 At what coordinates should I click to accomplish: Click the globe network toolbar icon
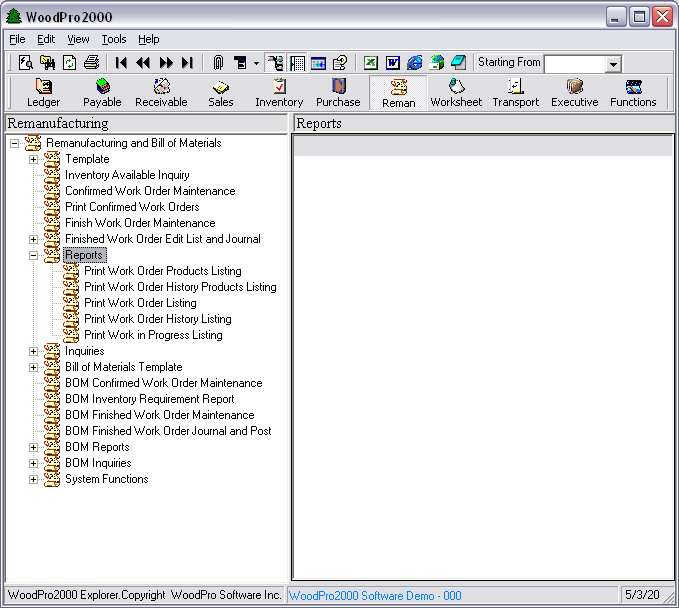(x=436, y=63)
